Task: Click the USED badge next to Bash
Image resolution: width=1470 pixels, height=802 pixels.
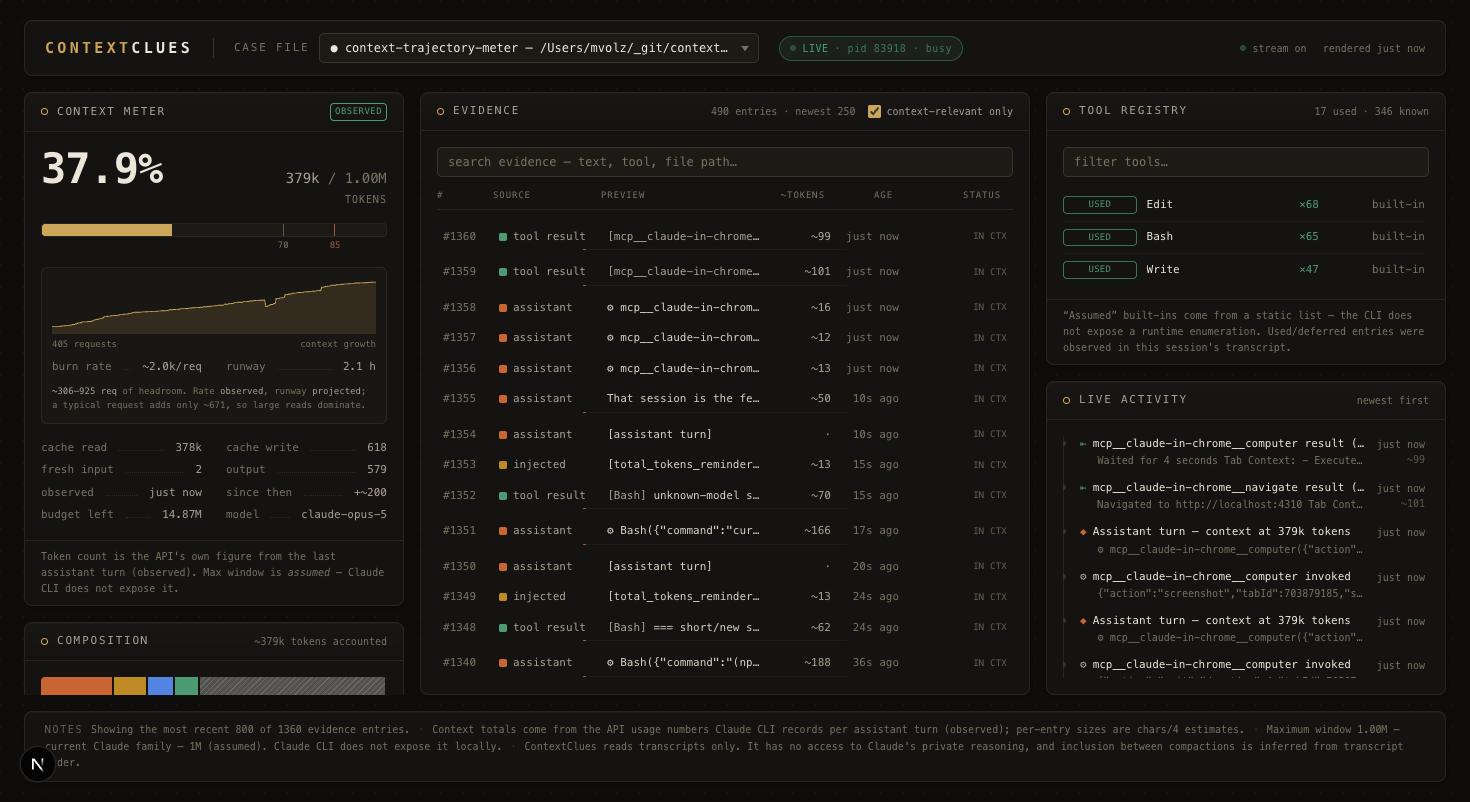Action: (x=1100, y=237)
